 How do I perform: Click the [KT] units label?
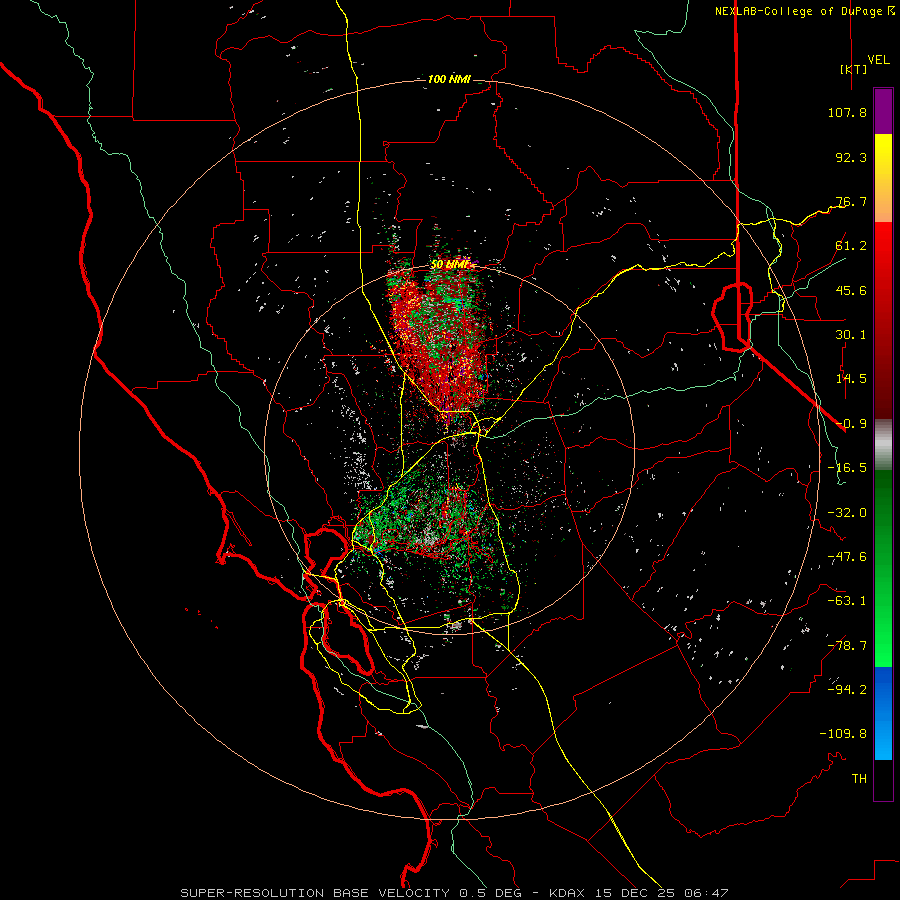click(x=854, y=69)
